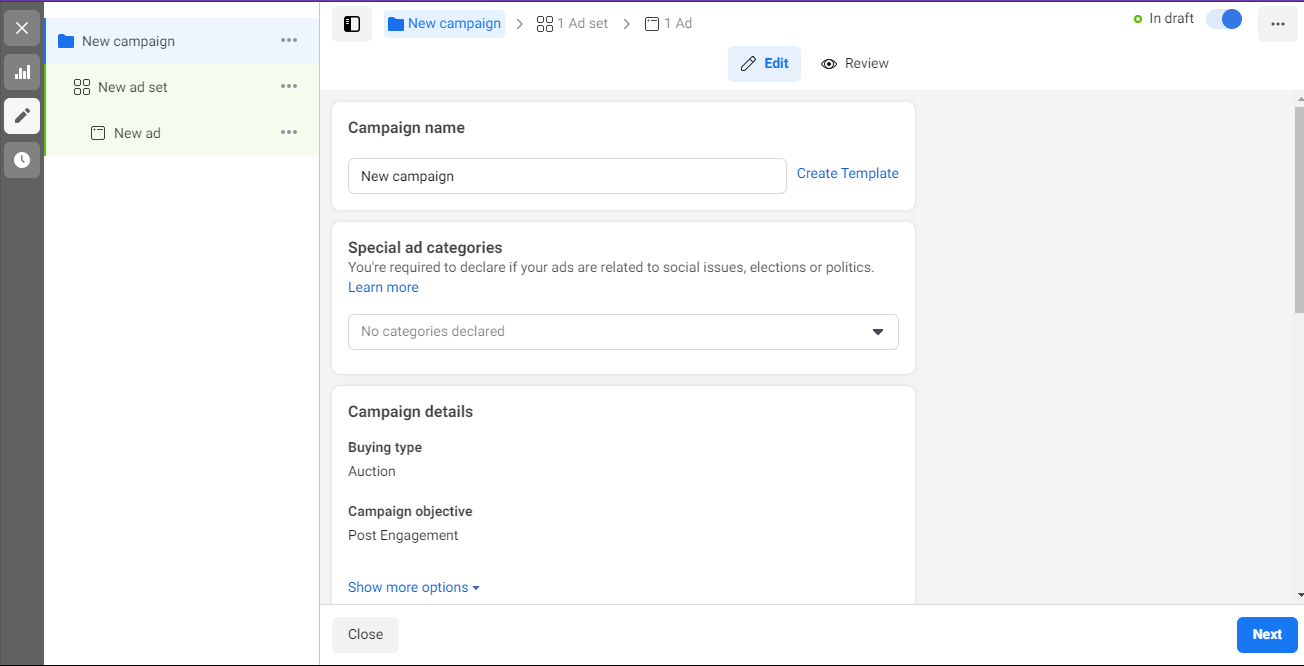Click the Learn more link
The image size is (1304, 666).
pyautogui.click(x=383, y=288)
